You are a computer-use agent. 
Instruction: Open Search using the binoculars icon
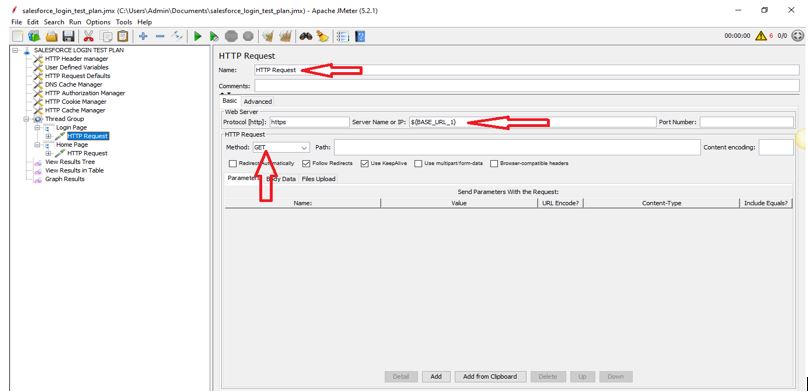click(306, 36)
